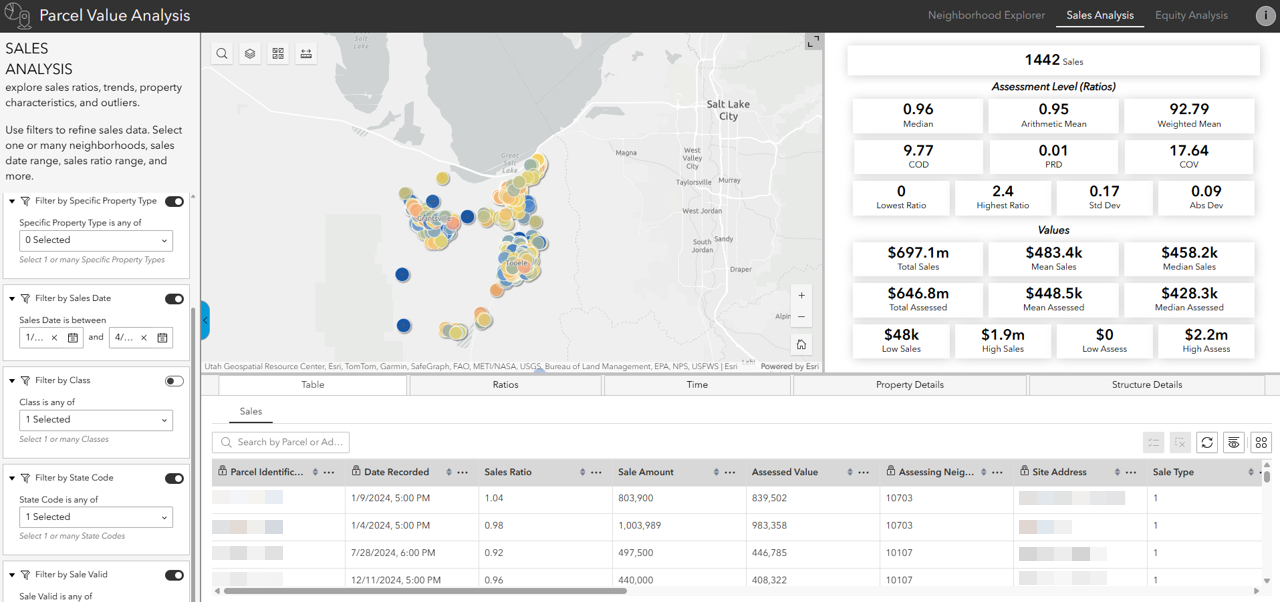
Task: Disable the Filter by Specific Property Type toggle
Action: coord(174,201)
